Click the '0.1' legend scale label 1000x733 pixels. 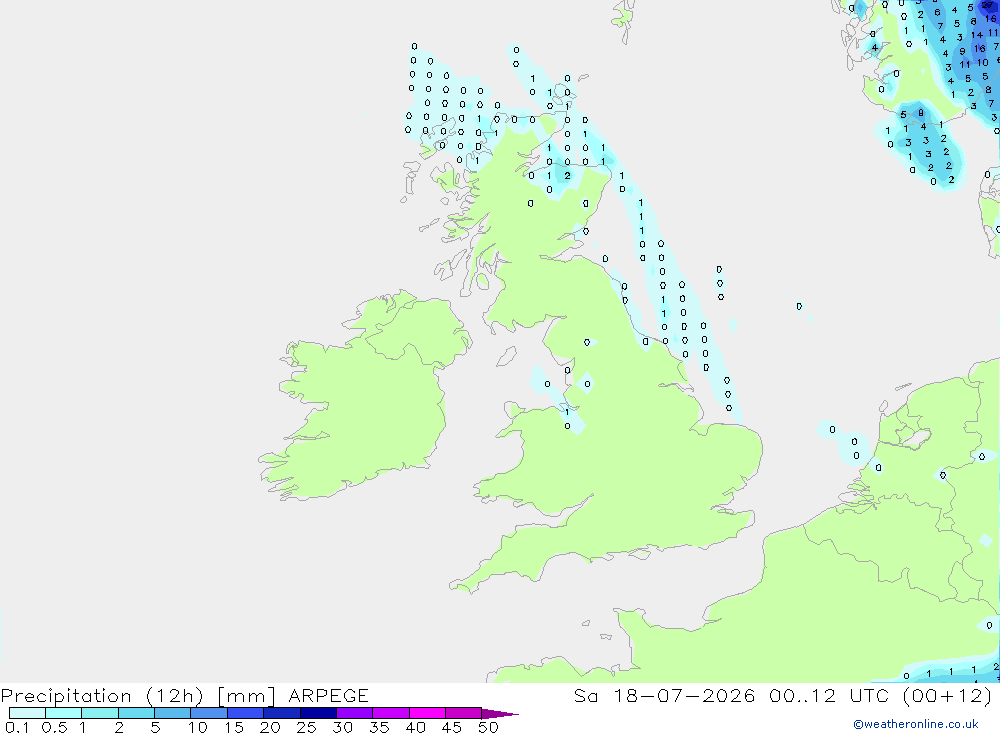point(17,727)
